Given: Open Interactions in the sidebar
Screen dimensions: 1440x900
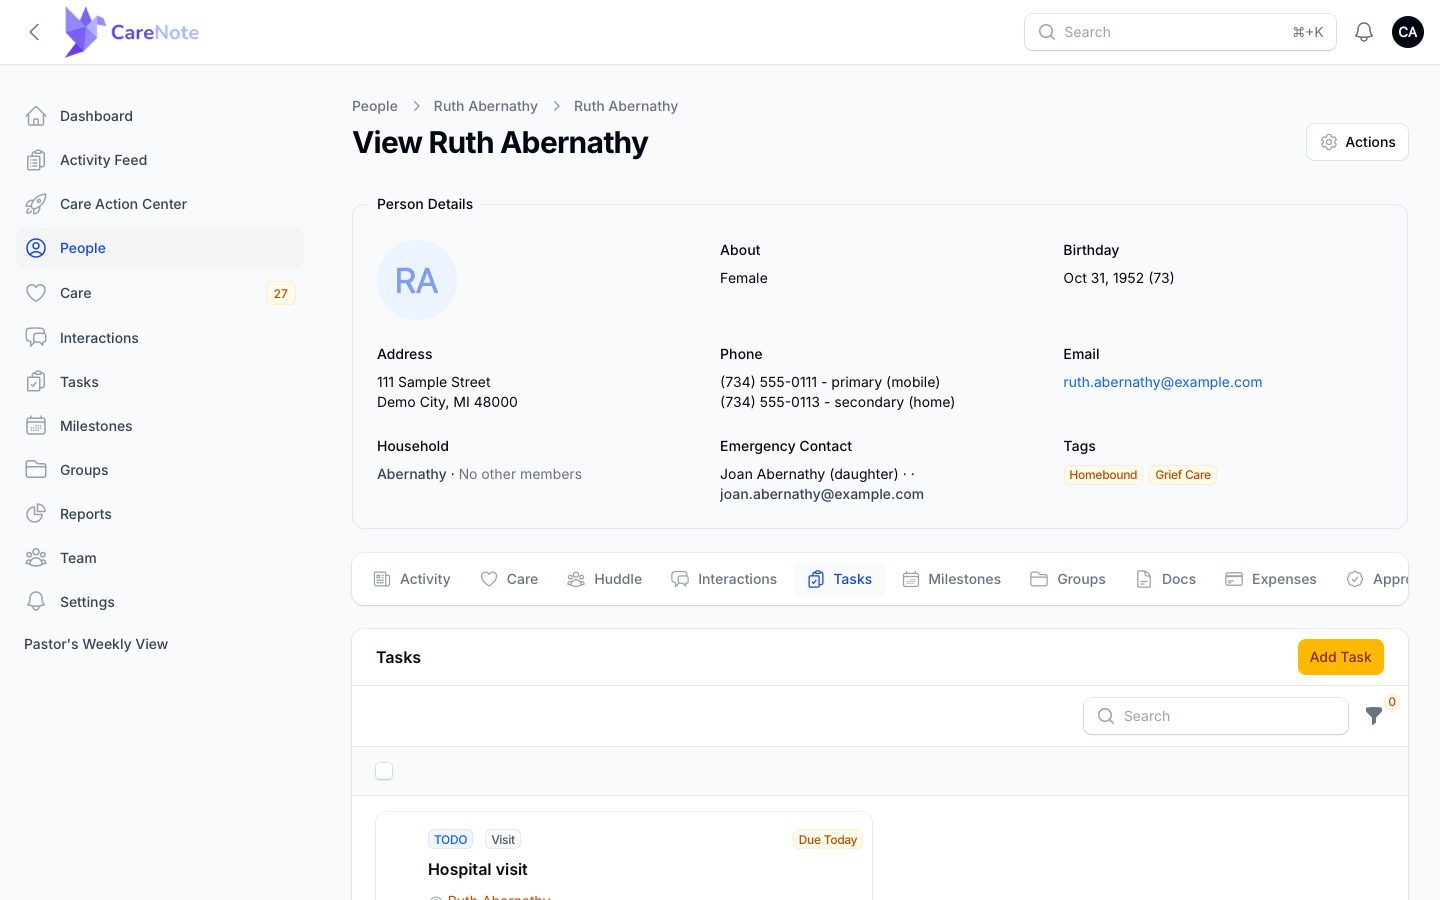Looking at the screenshot, I should click(160, 338).
